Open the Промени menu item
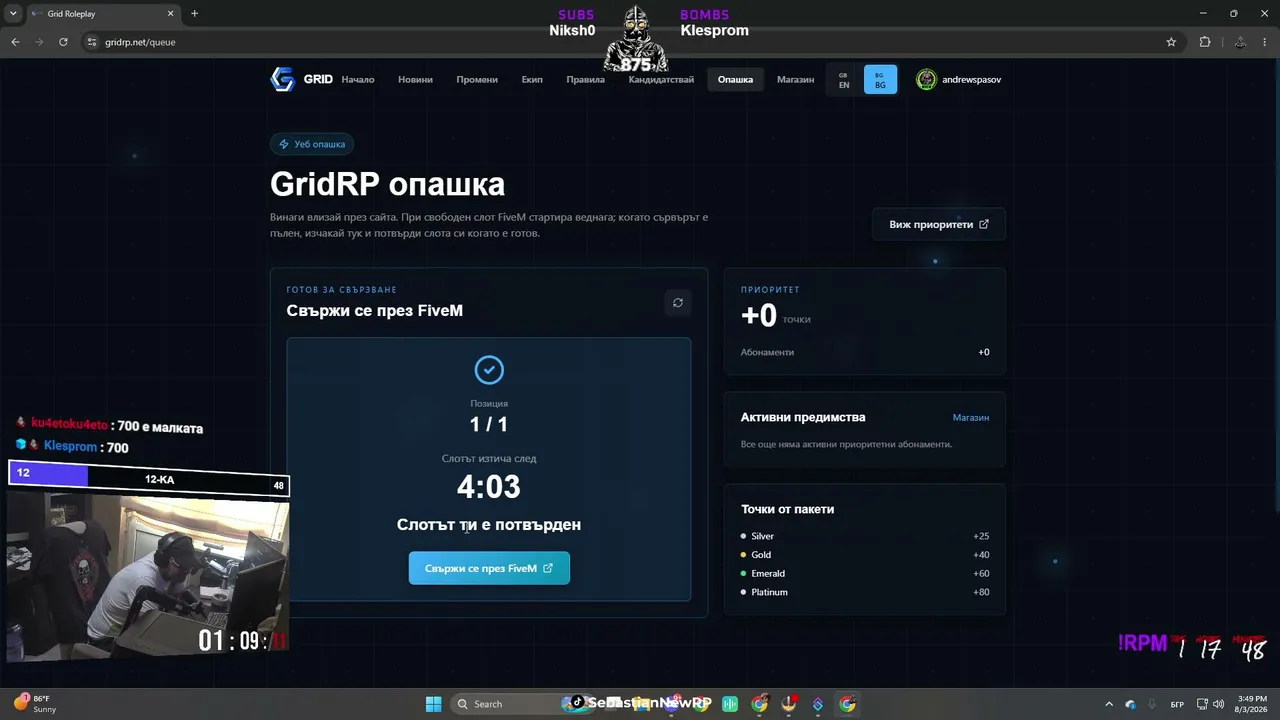The image size is (1280, 720). [477, 80]
